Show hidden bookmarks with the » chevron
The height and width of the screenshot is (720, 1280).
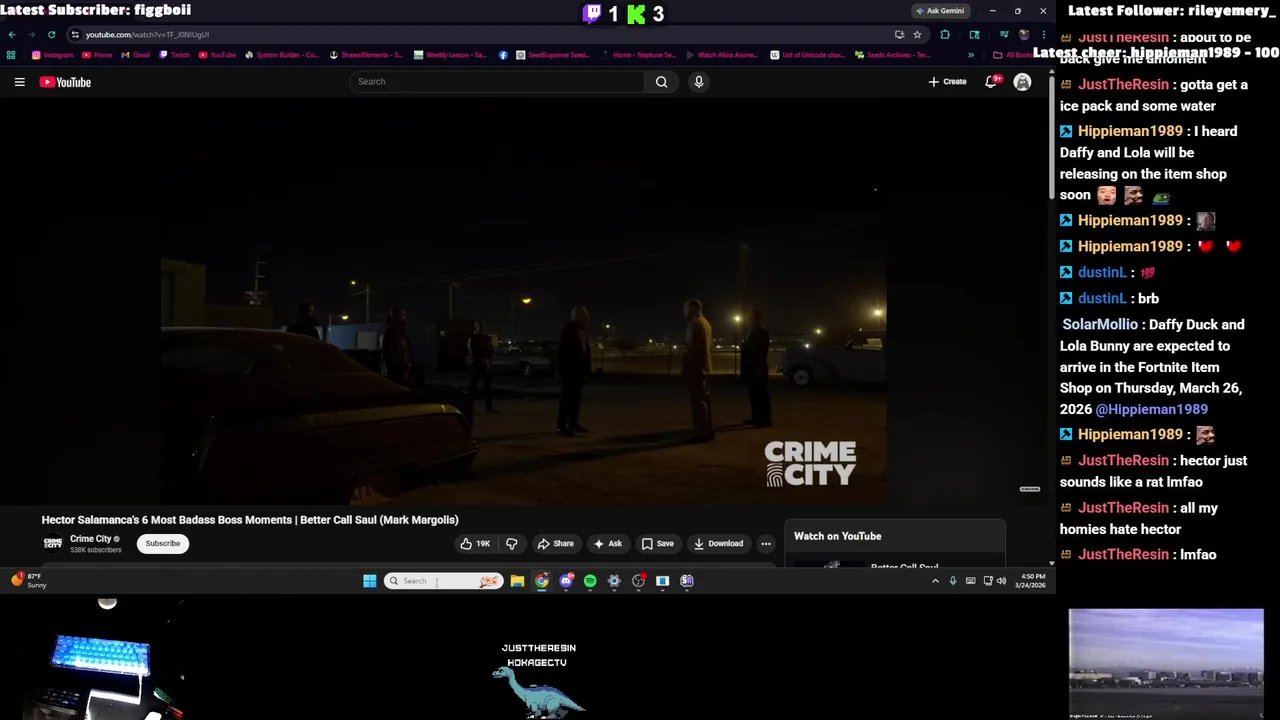point(970,55)
